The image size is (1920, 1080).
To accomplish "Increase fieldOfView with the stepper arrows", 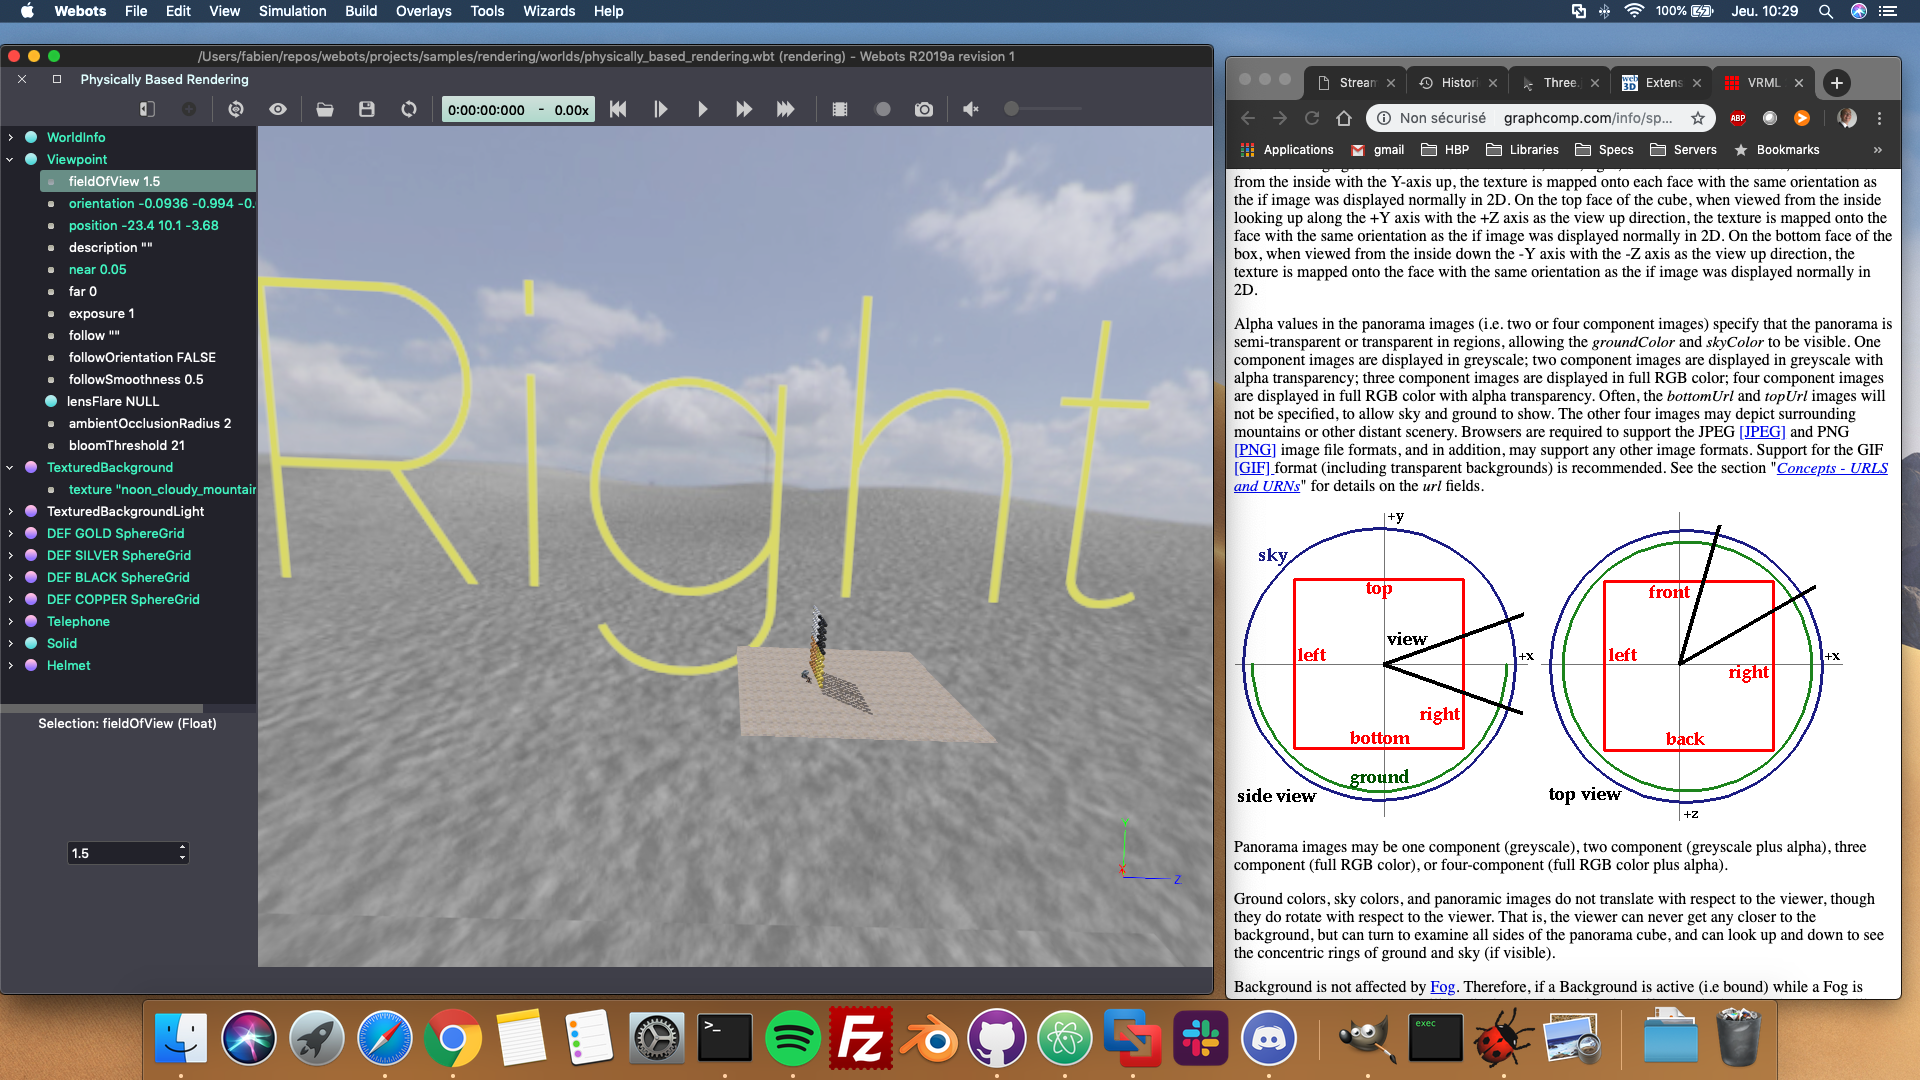I will pos(181,848).
